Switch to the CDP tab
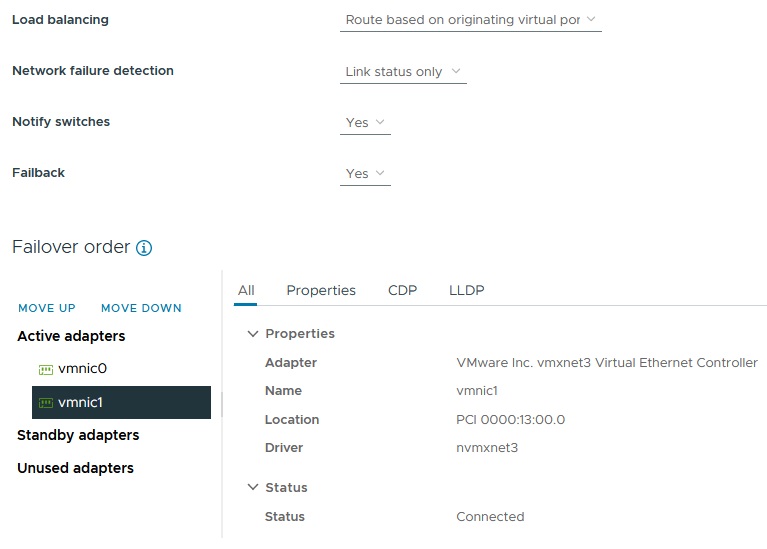 point(402,291)
